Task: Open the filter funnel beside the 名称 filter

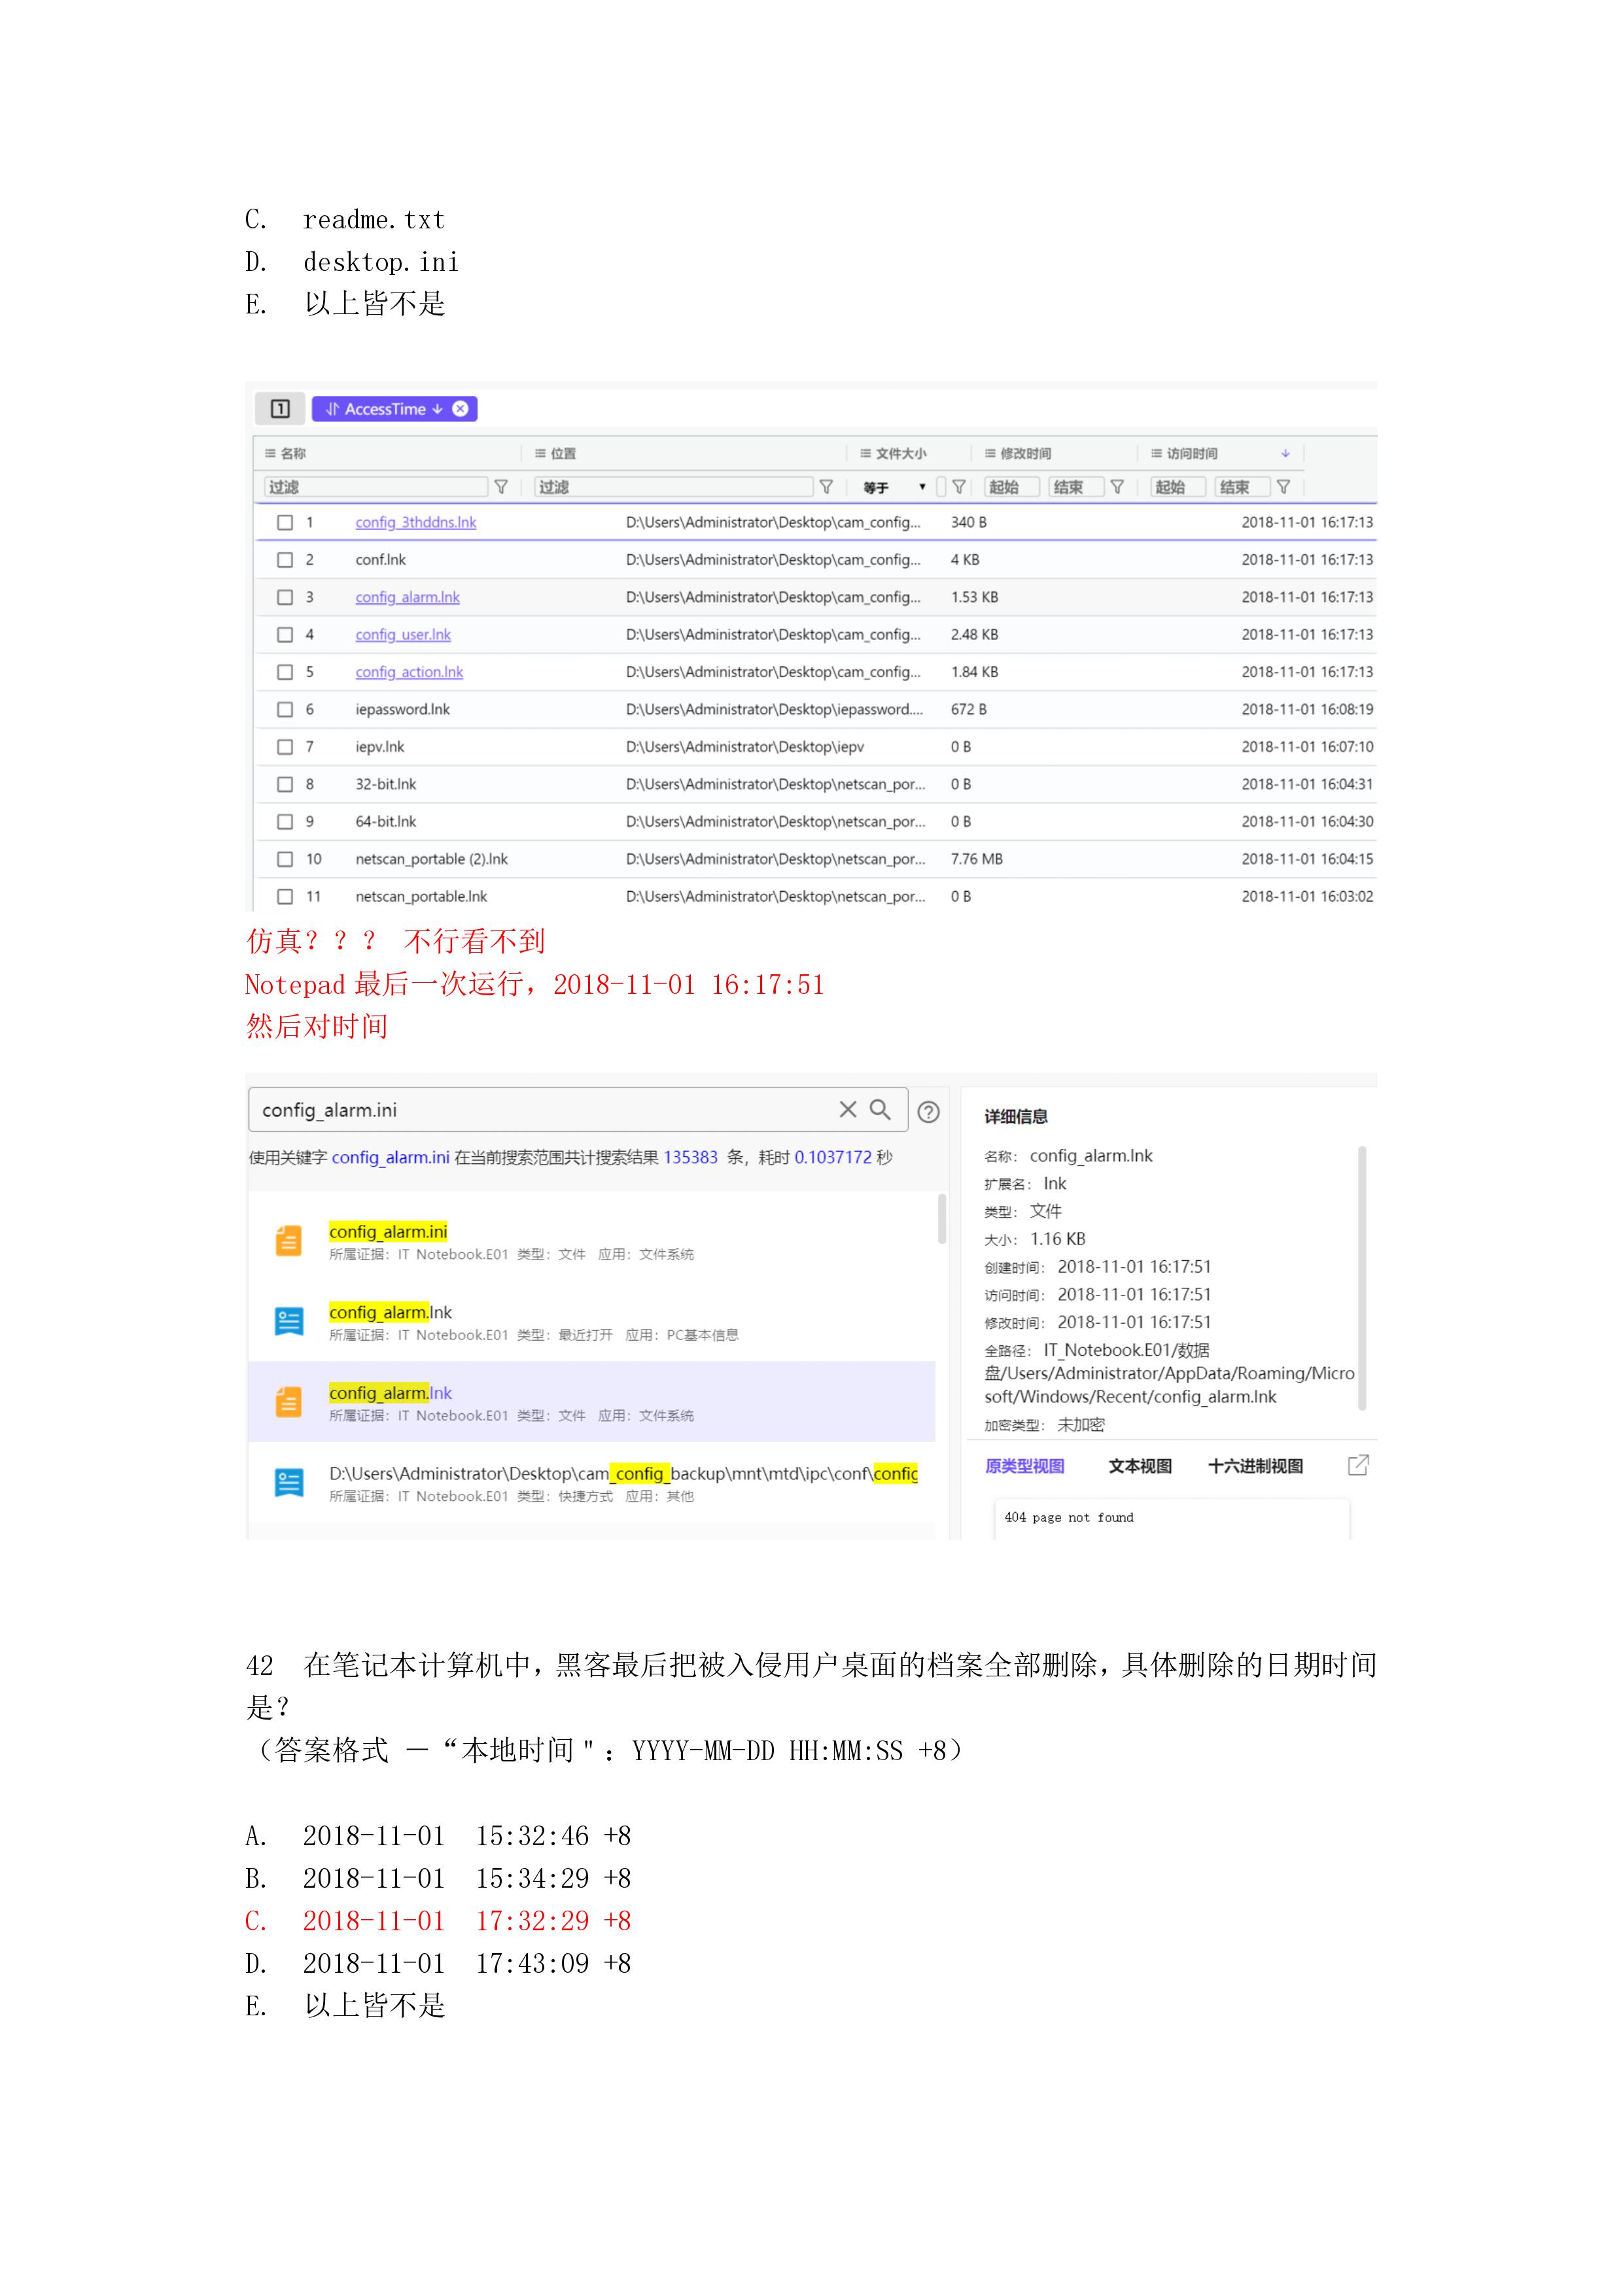Action: 501,487
